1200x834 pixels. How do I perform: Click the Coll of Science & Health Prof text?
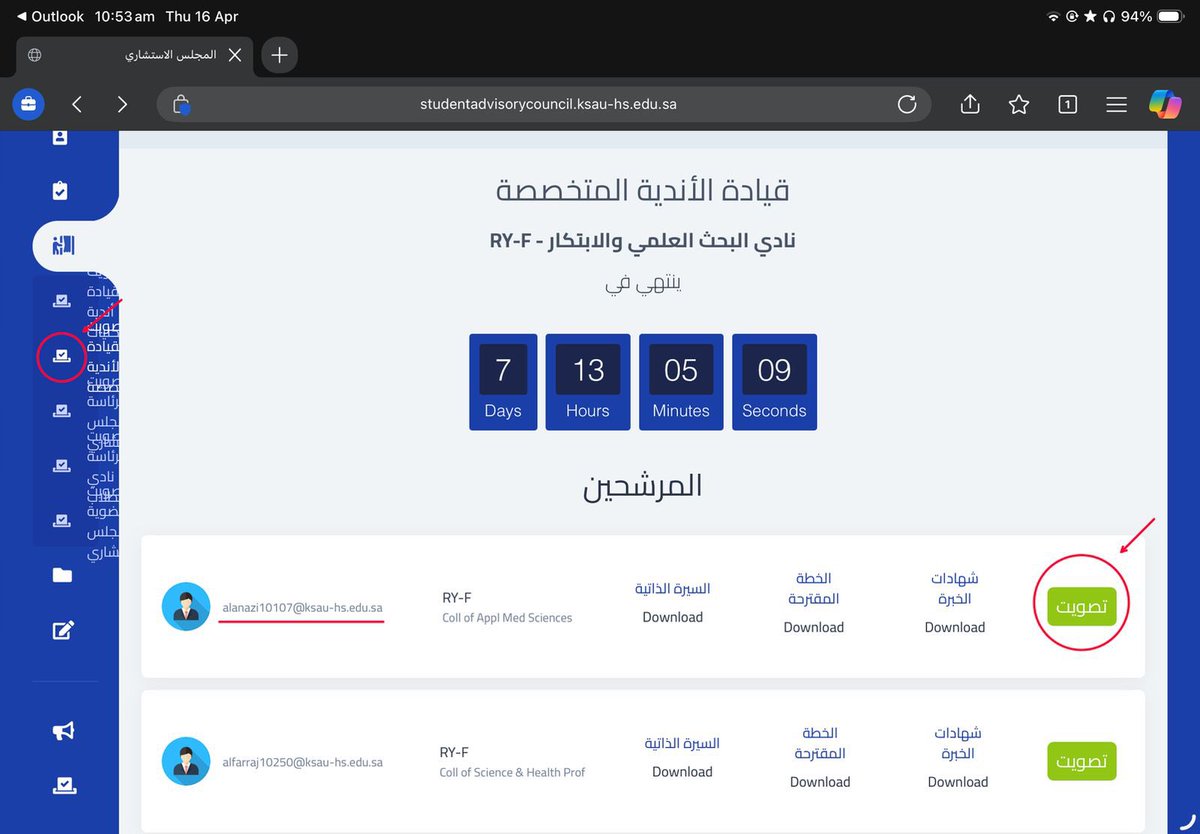click(x=512, y=772)
